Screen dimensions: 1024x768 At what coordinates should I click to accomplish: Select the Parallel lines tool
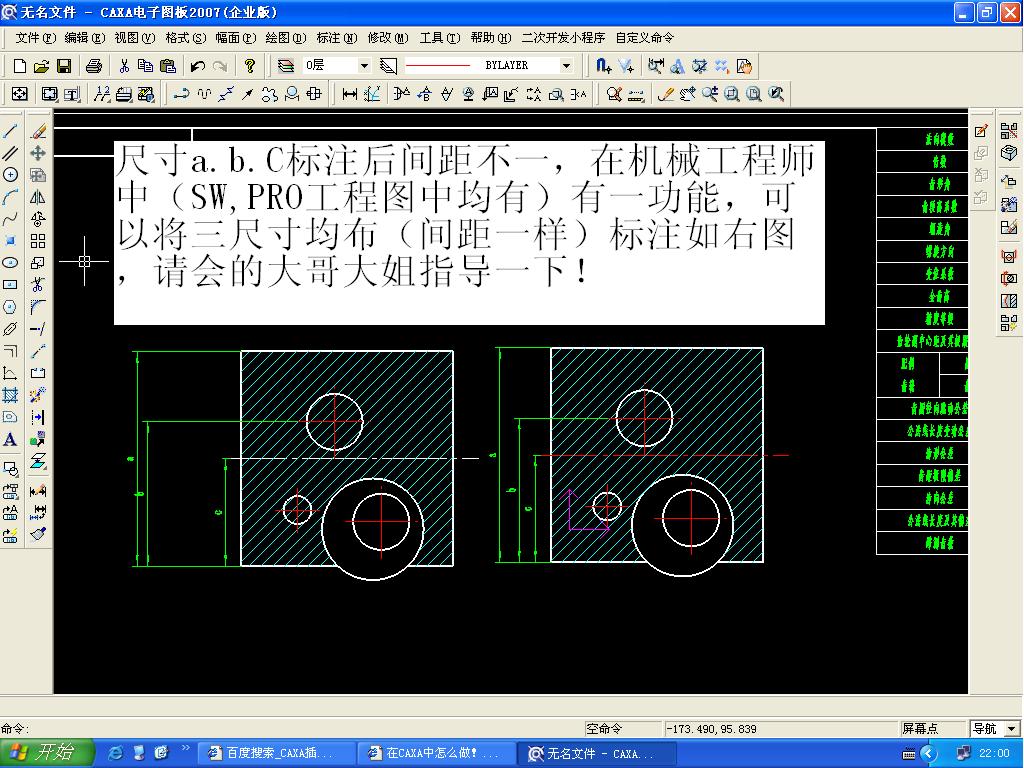[10, 153]
